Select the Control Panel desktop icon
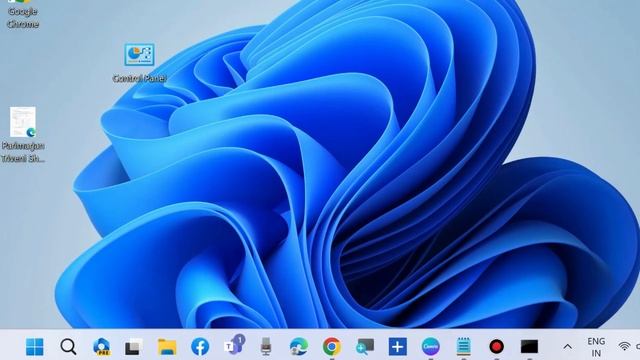This screenshot has width=640, height=360. coord(139,63)
